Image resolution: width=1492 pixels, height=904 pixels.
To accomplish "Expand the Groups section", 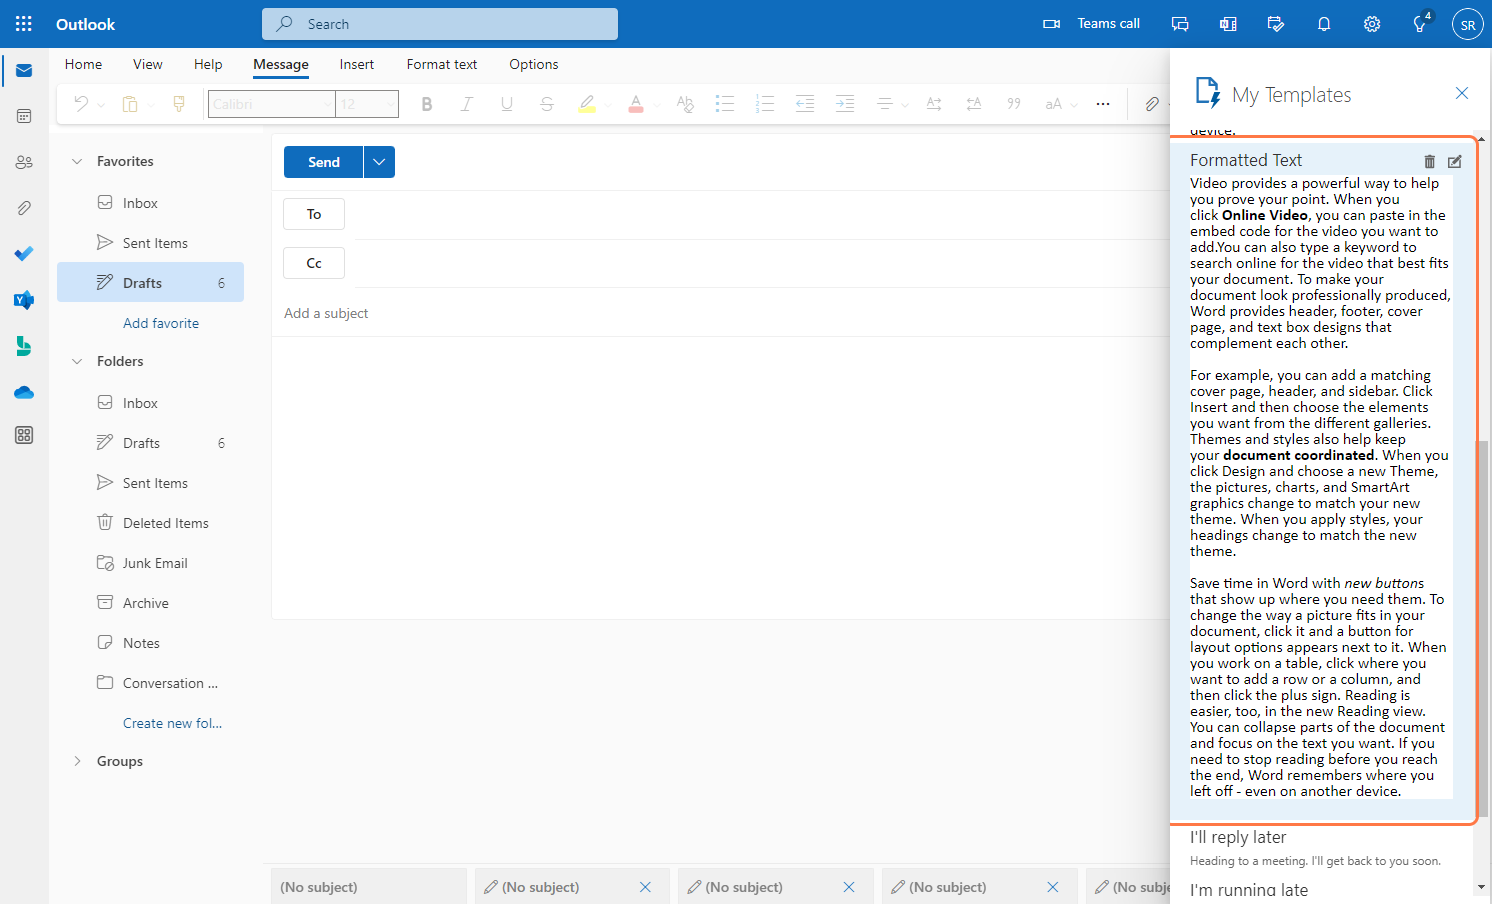I will coord(77,761).
